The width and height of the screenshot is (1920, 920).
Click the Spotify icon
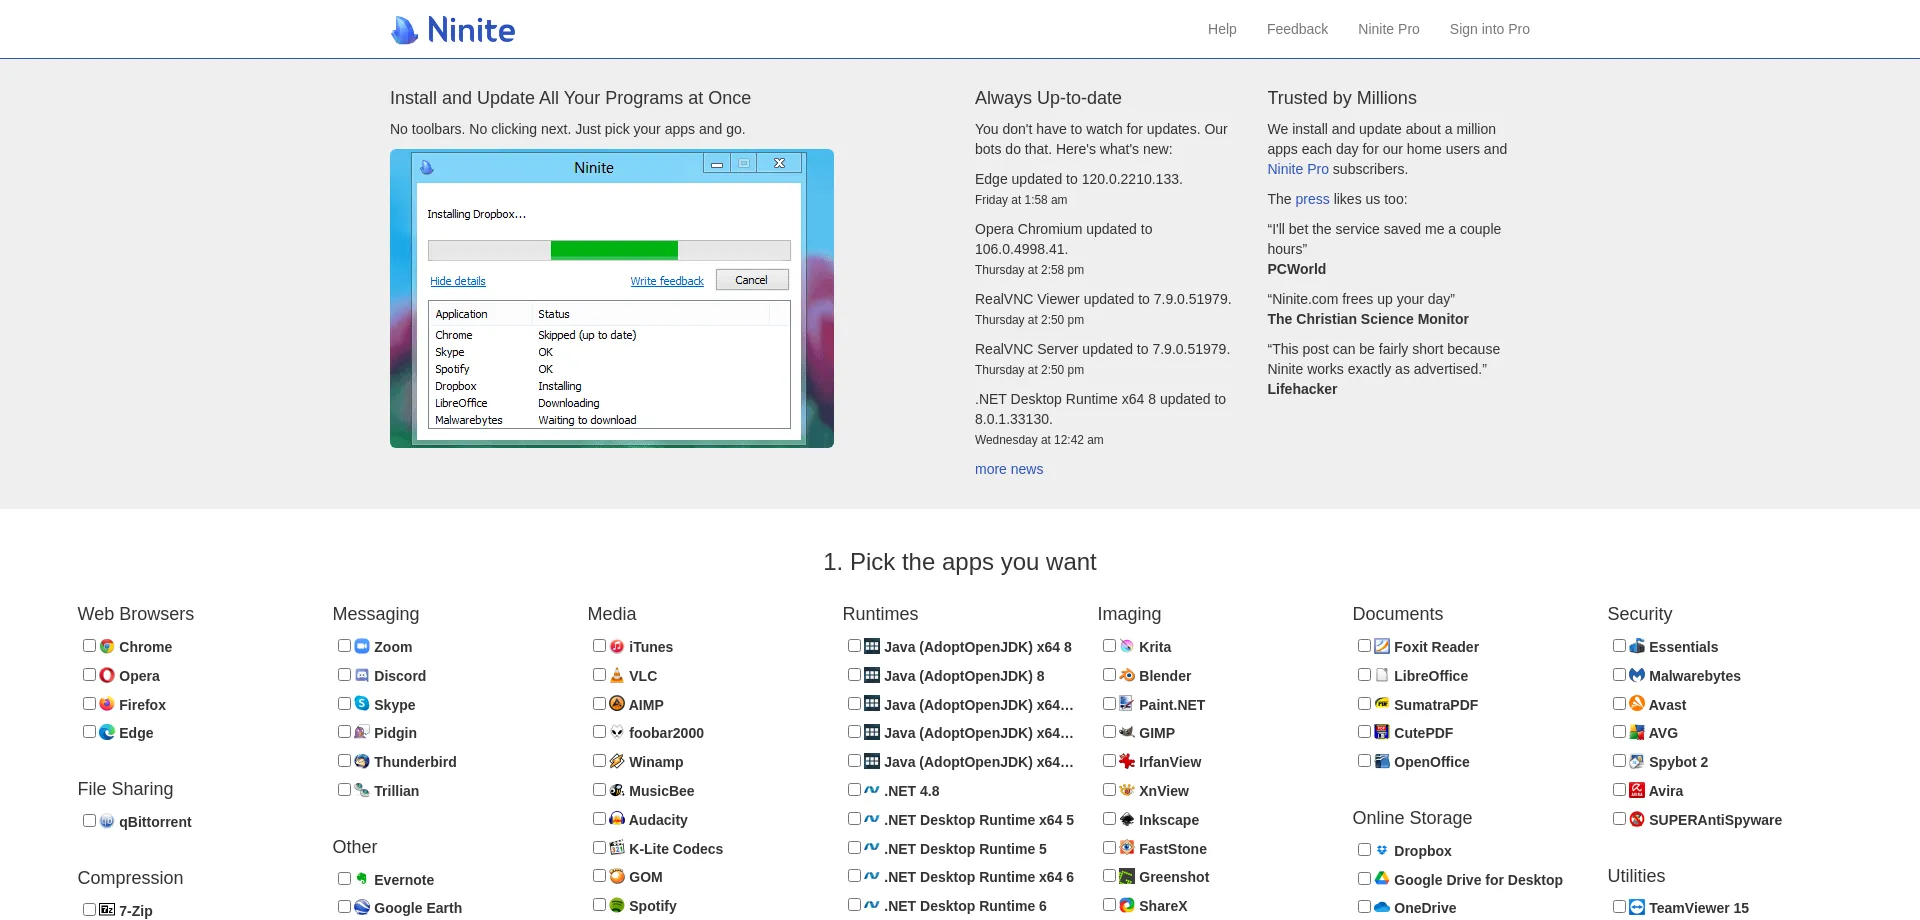617,906
